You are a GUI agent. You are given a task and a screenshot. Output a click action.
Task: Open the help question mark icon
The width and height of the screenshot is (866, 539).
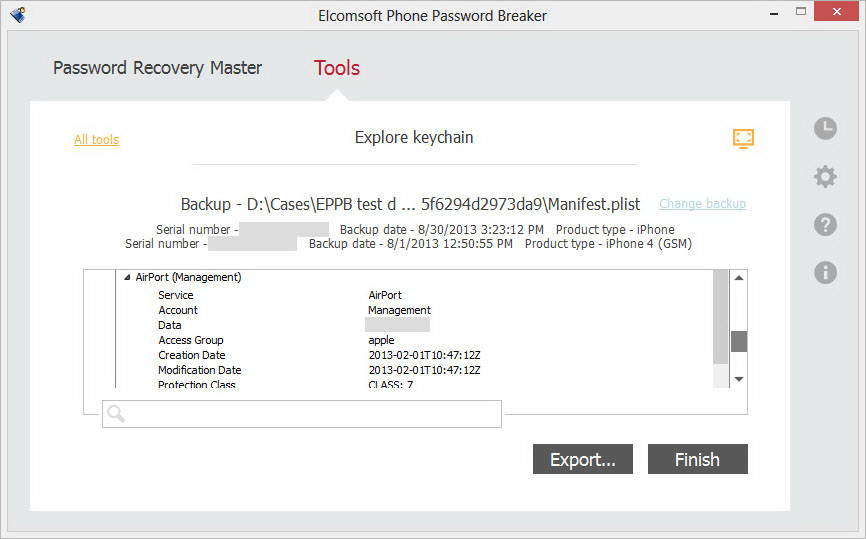coord(825,225)
